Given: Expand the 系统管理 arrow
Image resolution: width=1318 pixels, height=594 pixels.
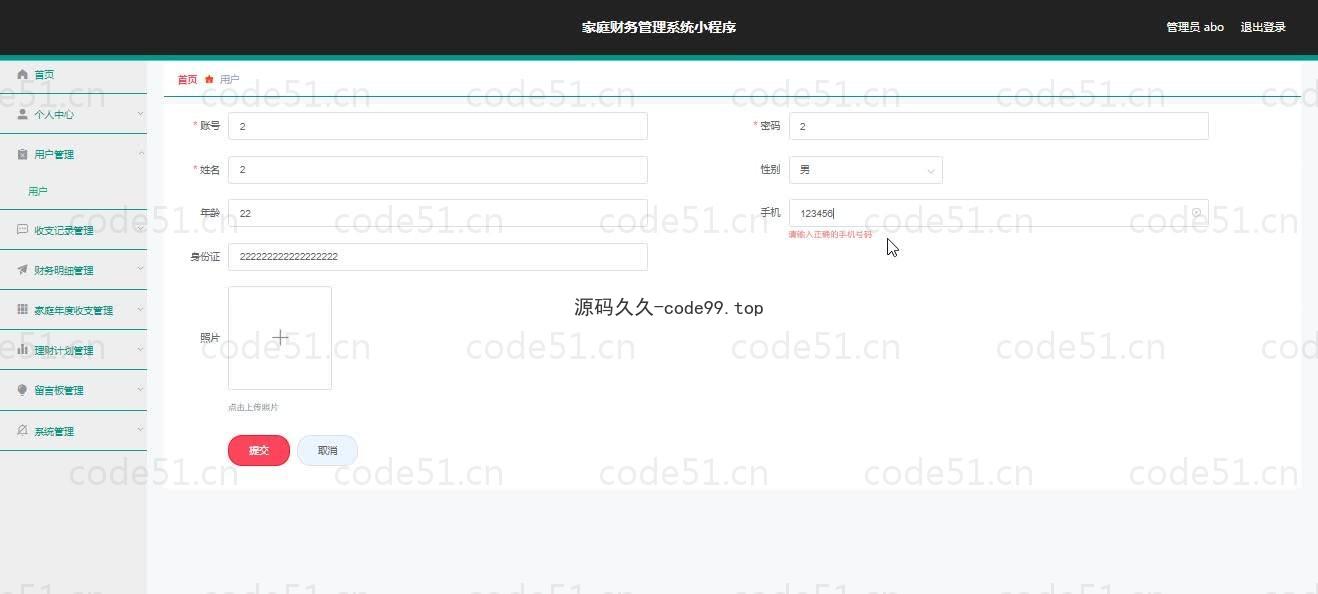Looking at the screenshot, I should point(140,431).
